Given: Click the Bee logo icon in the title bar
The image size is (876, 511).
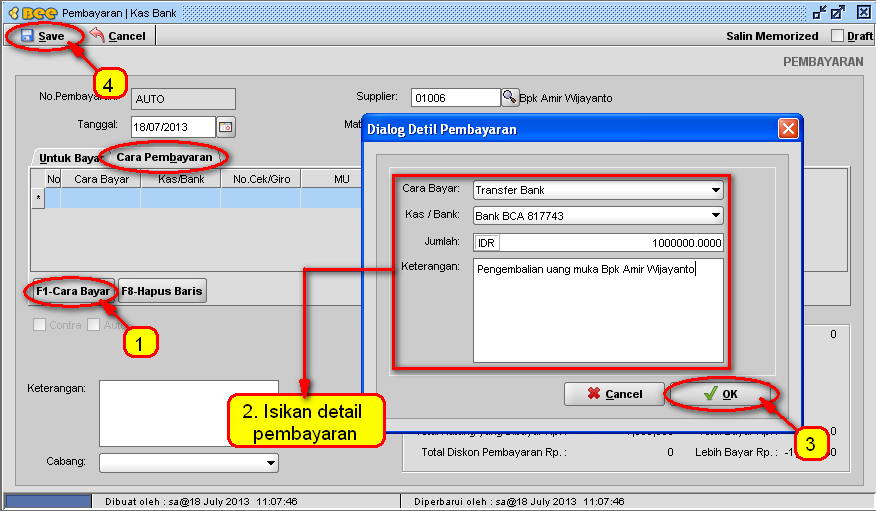Looking at the screenshot, I should pyautogui.click(x=33, y=13).
